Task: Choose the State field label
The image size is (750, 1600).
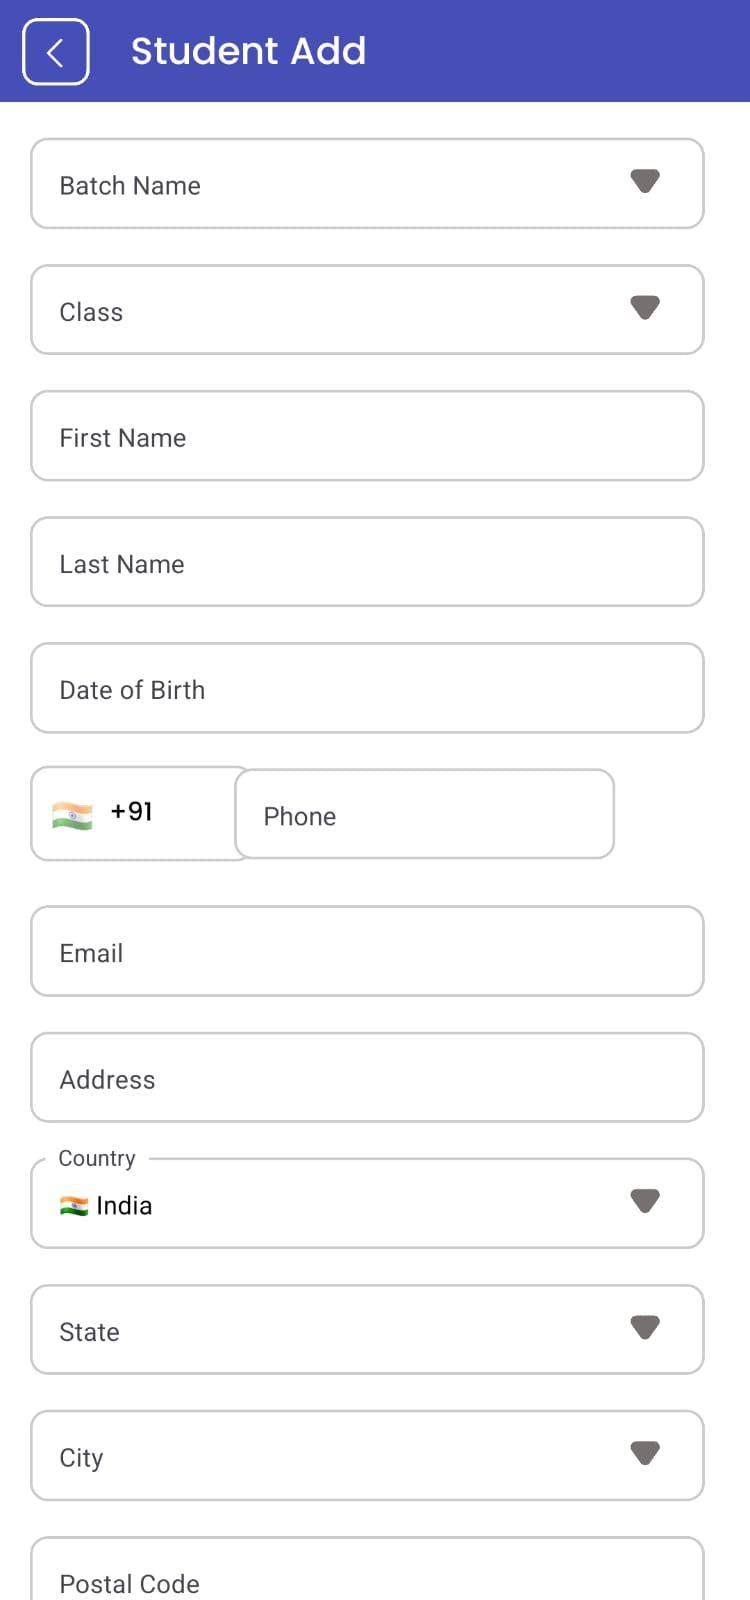Action: point(89,1332)
